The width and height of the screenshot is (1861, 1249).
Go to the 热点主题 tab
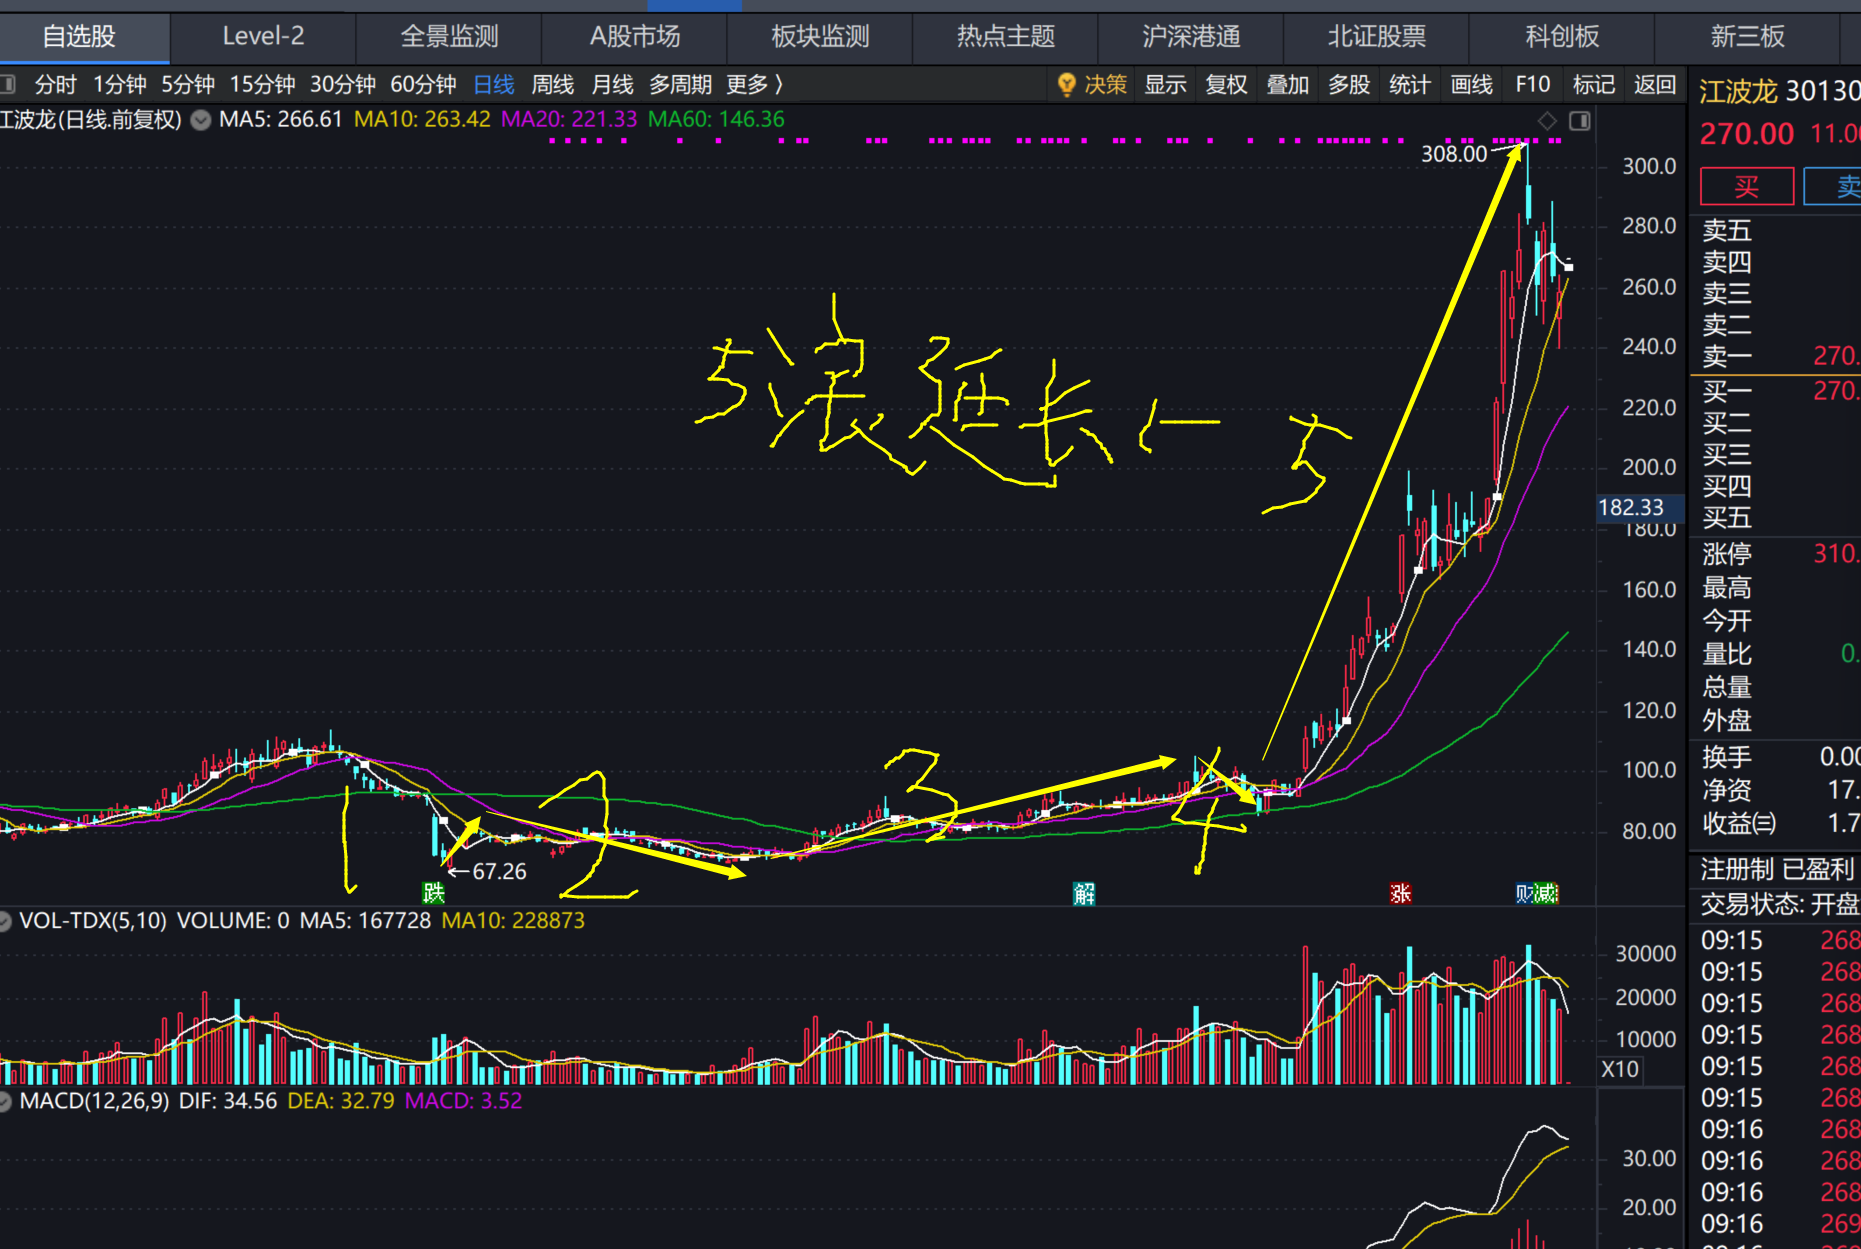point(1006,37)
